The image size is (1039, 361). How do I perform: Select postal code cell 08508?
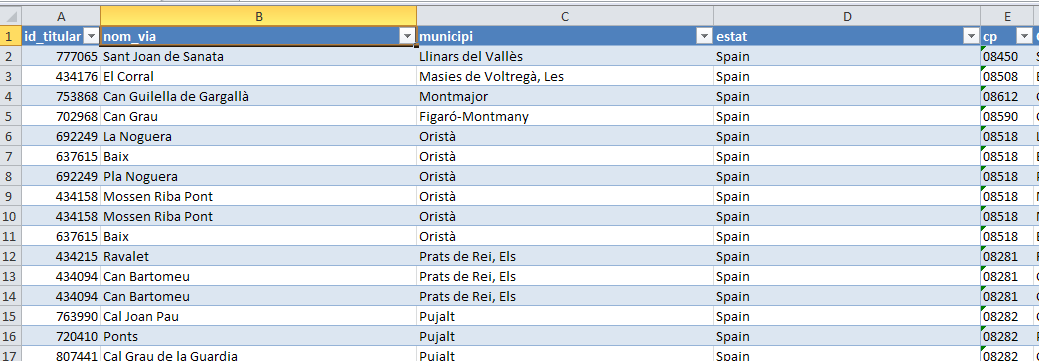[1007, 77]
